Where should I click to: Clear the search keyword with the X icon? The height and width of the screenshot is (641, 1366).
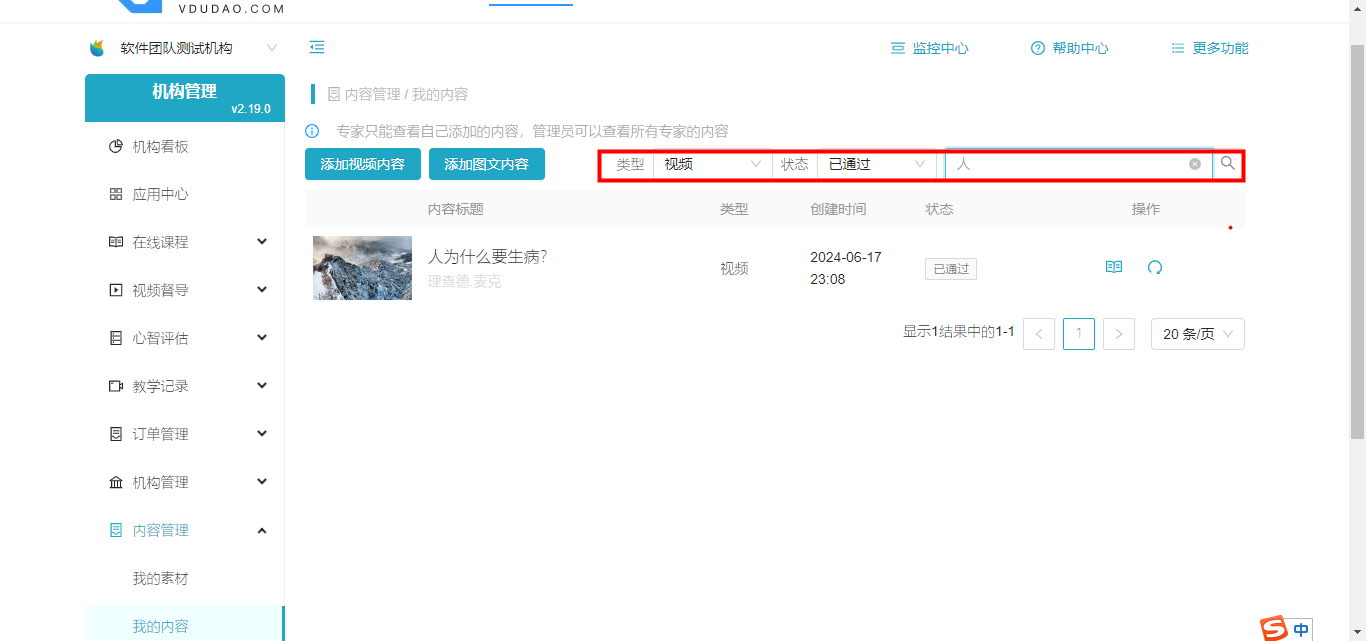(x=1195, y=164)
